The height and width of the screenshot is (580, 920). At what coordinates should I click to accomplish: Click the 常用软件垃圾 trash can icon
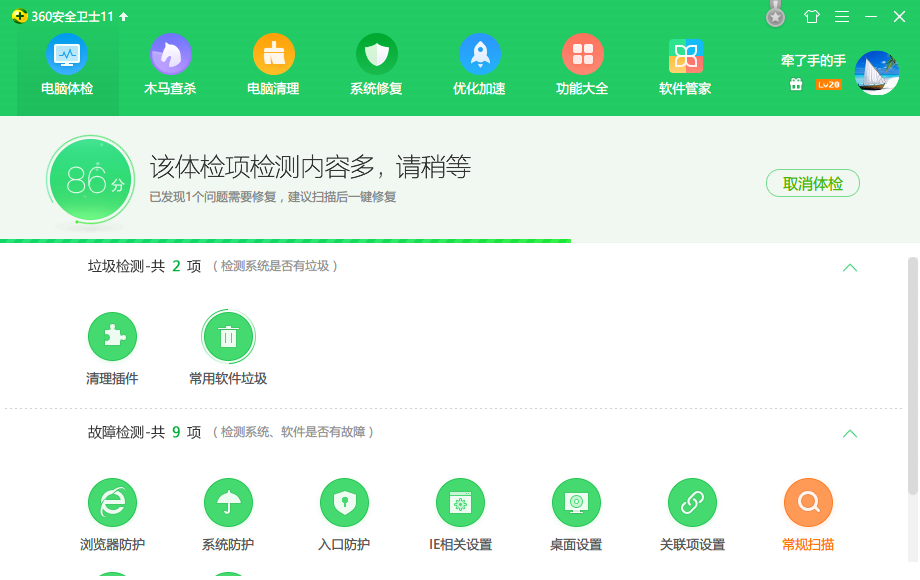[x=228, y=337]
